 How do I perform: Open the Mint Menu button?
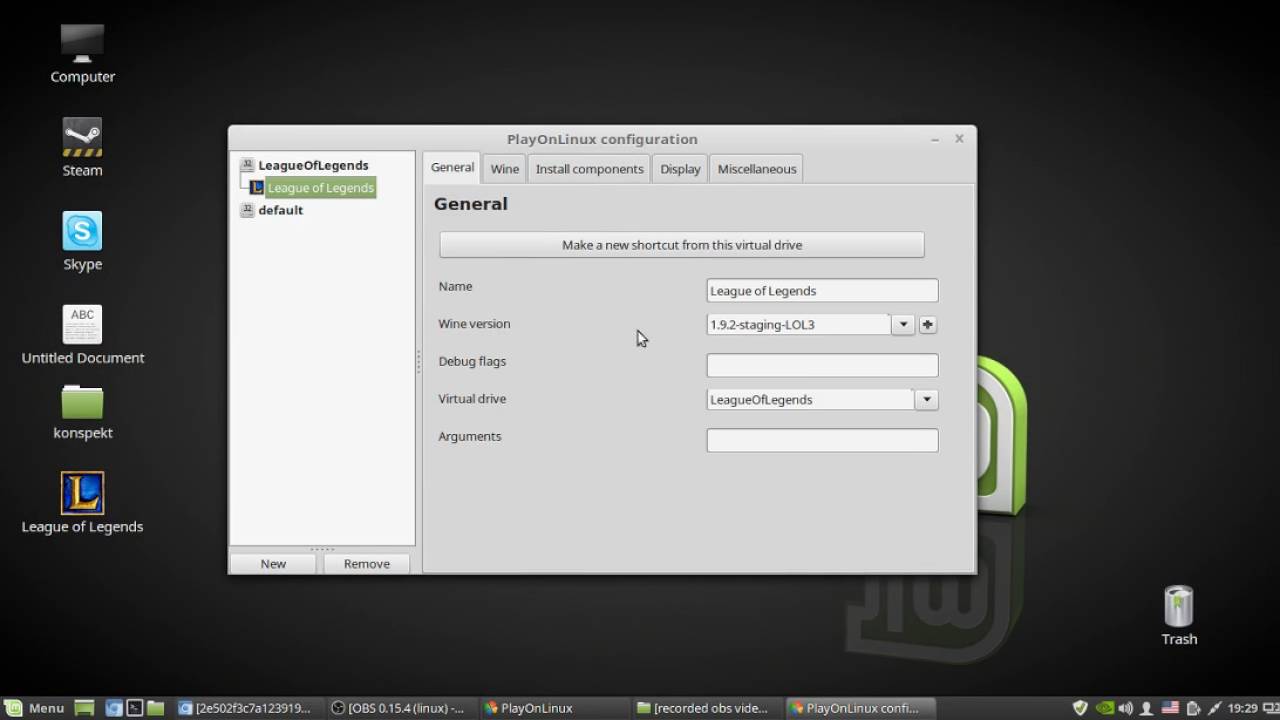(x=36, y=708)
